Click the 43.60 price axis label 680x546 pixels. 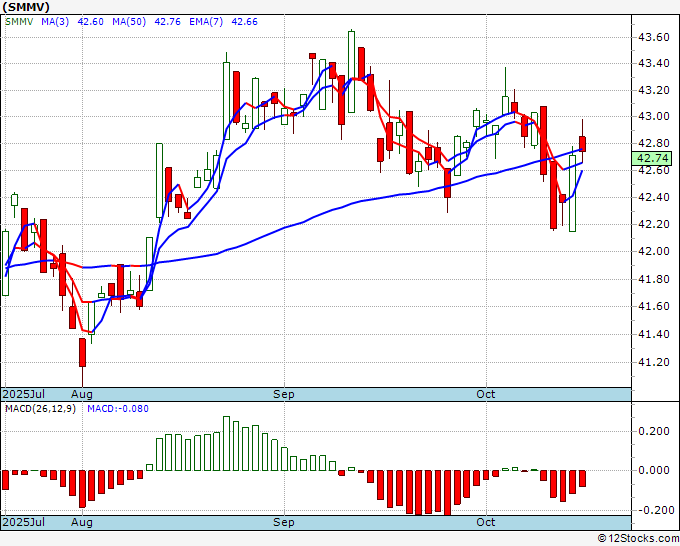(x=653, y=38)
